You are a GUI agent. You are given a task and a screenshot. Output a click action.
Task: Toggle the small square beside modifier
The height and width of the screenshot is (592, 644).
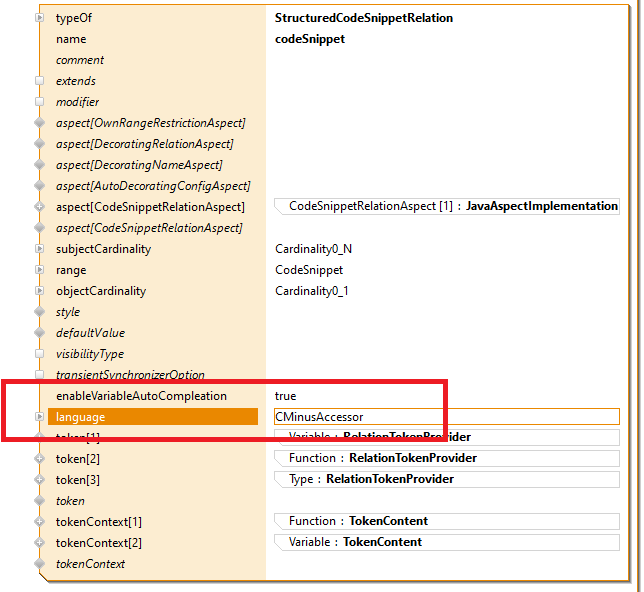tap(39, 102)
